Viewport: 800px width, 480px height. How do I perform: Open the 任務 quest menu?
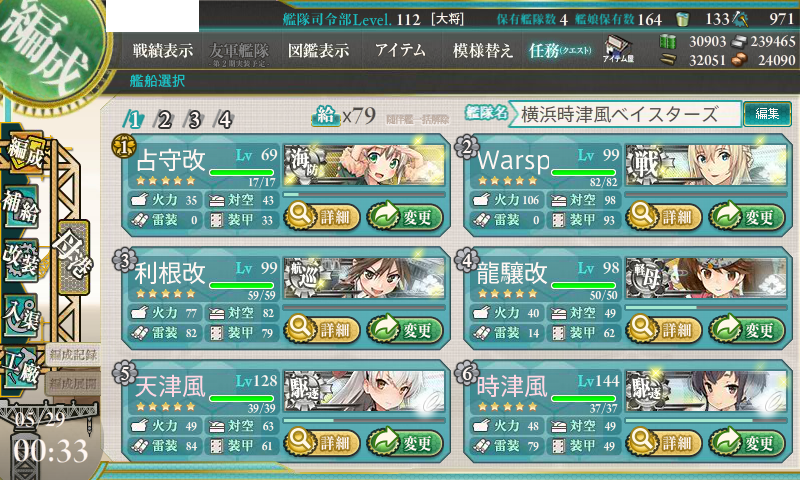tap(560, 50)
